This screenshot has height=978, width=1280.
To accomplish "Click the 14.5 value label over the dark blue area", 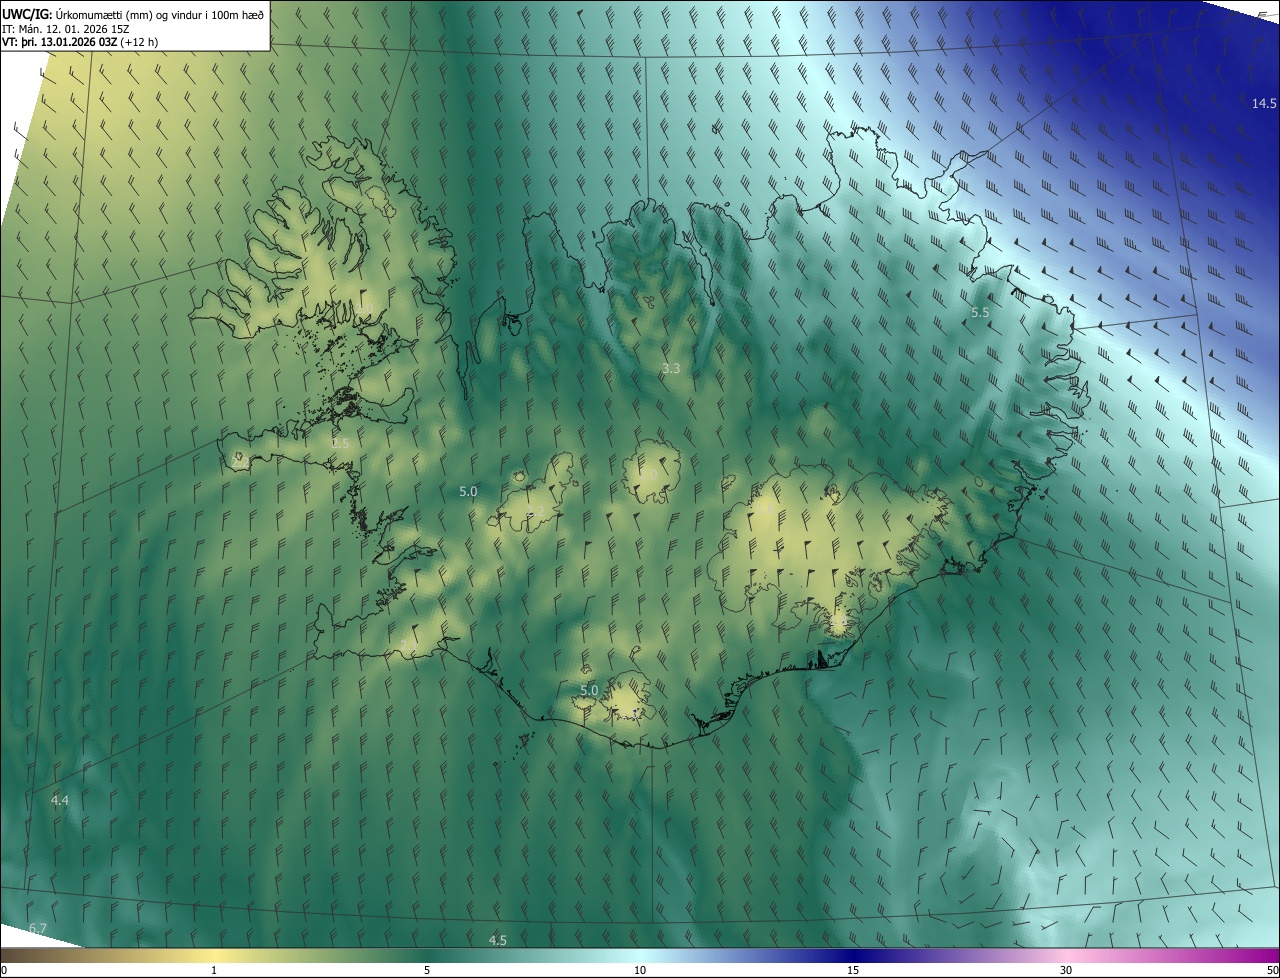I will click(x=1264, y=104).
